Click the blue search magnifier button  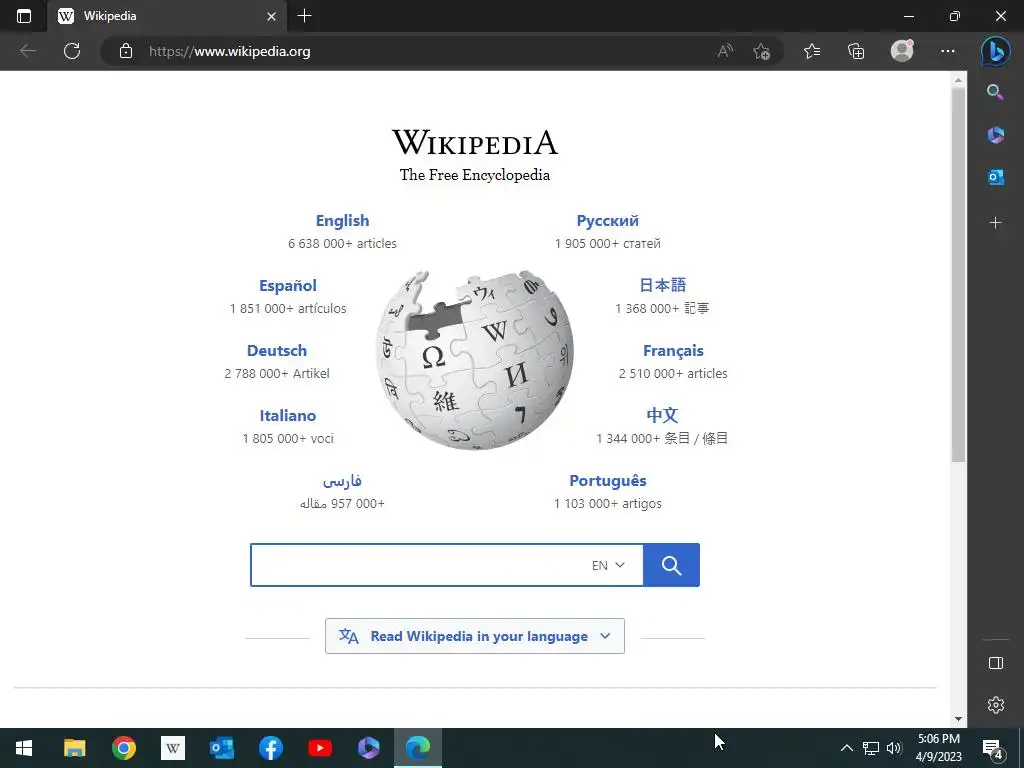[671, 565]
